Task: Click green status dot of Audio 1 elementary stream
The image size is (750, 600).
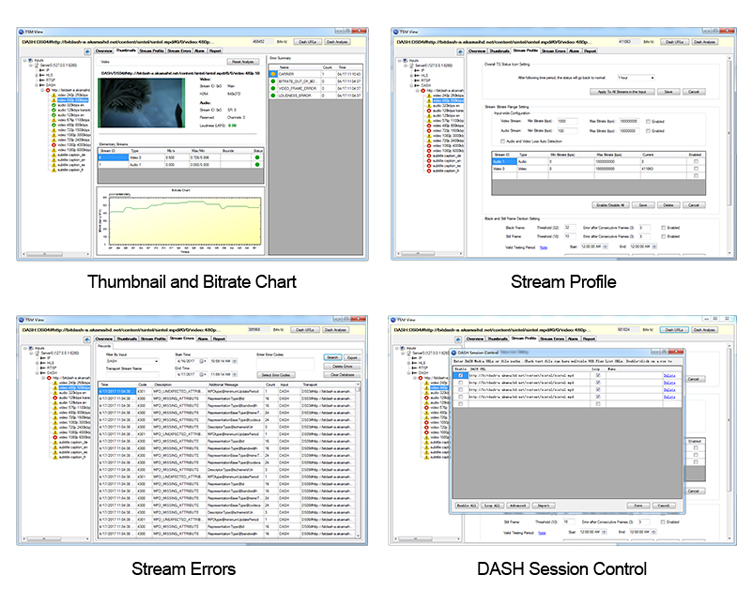Action: click(257, 165)
